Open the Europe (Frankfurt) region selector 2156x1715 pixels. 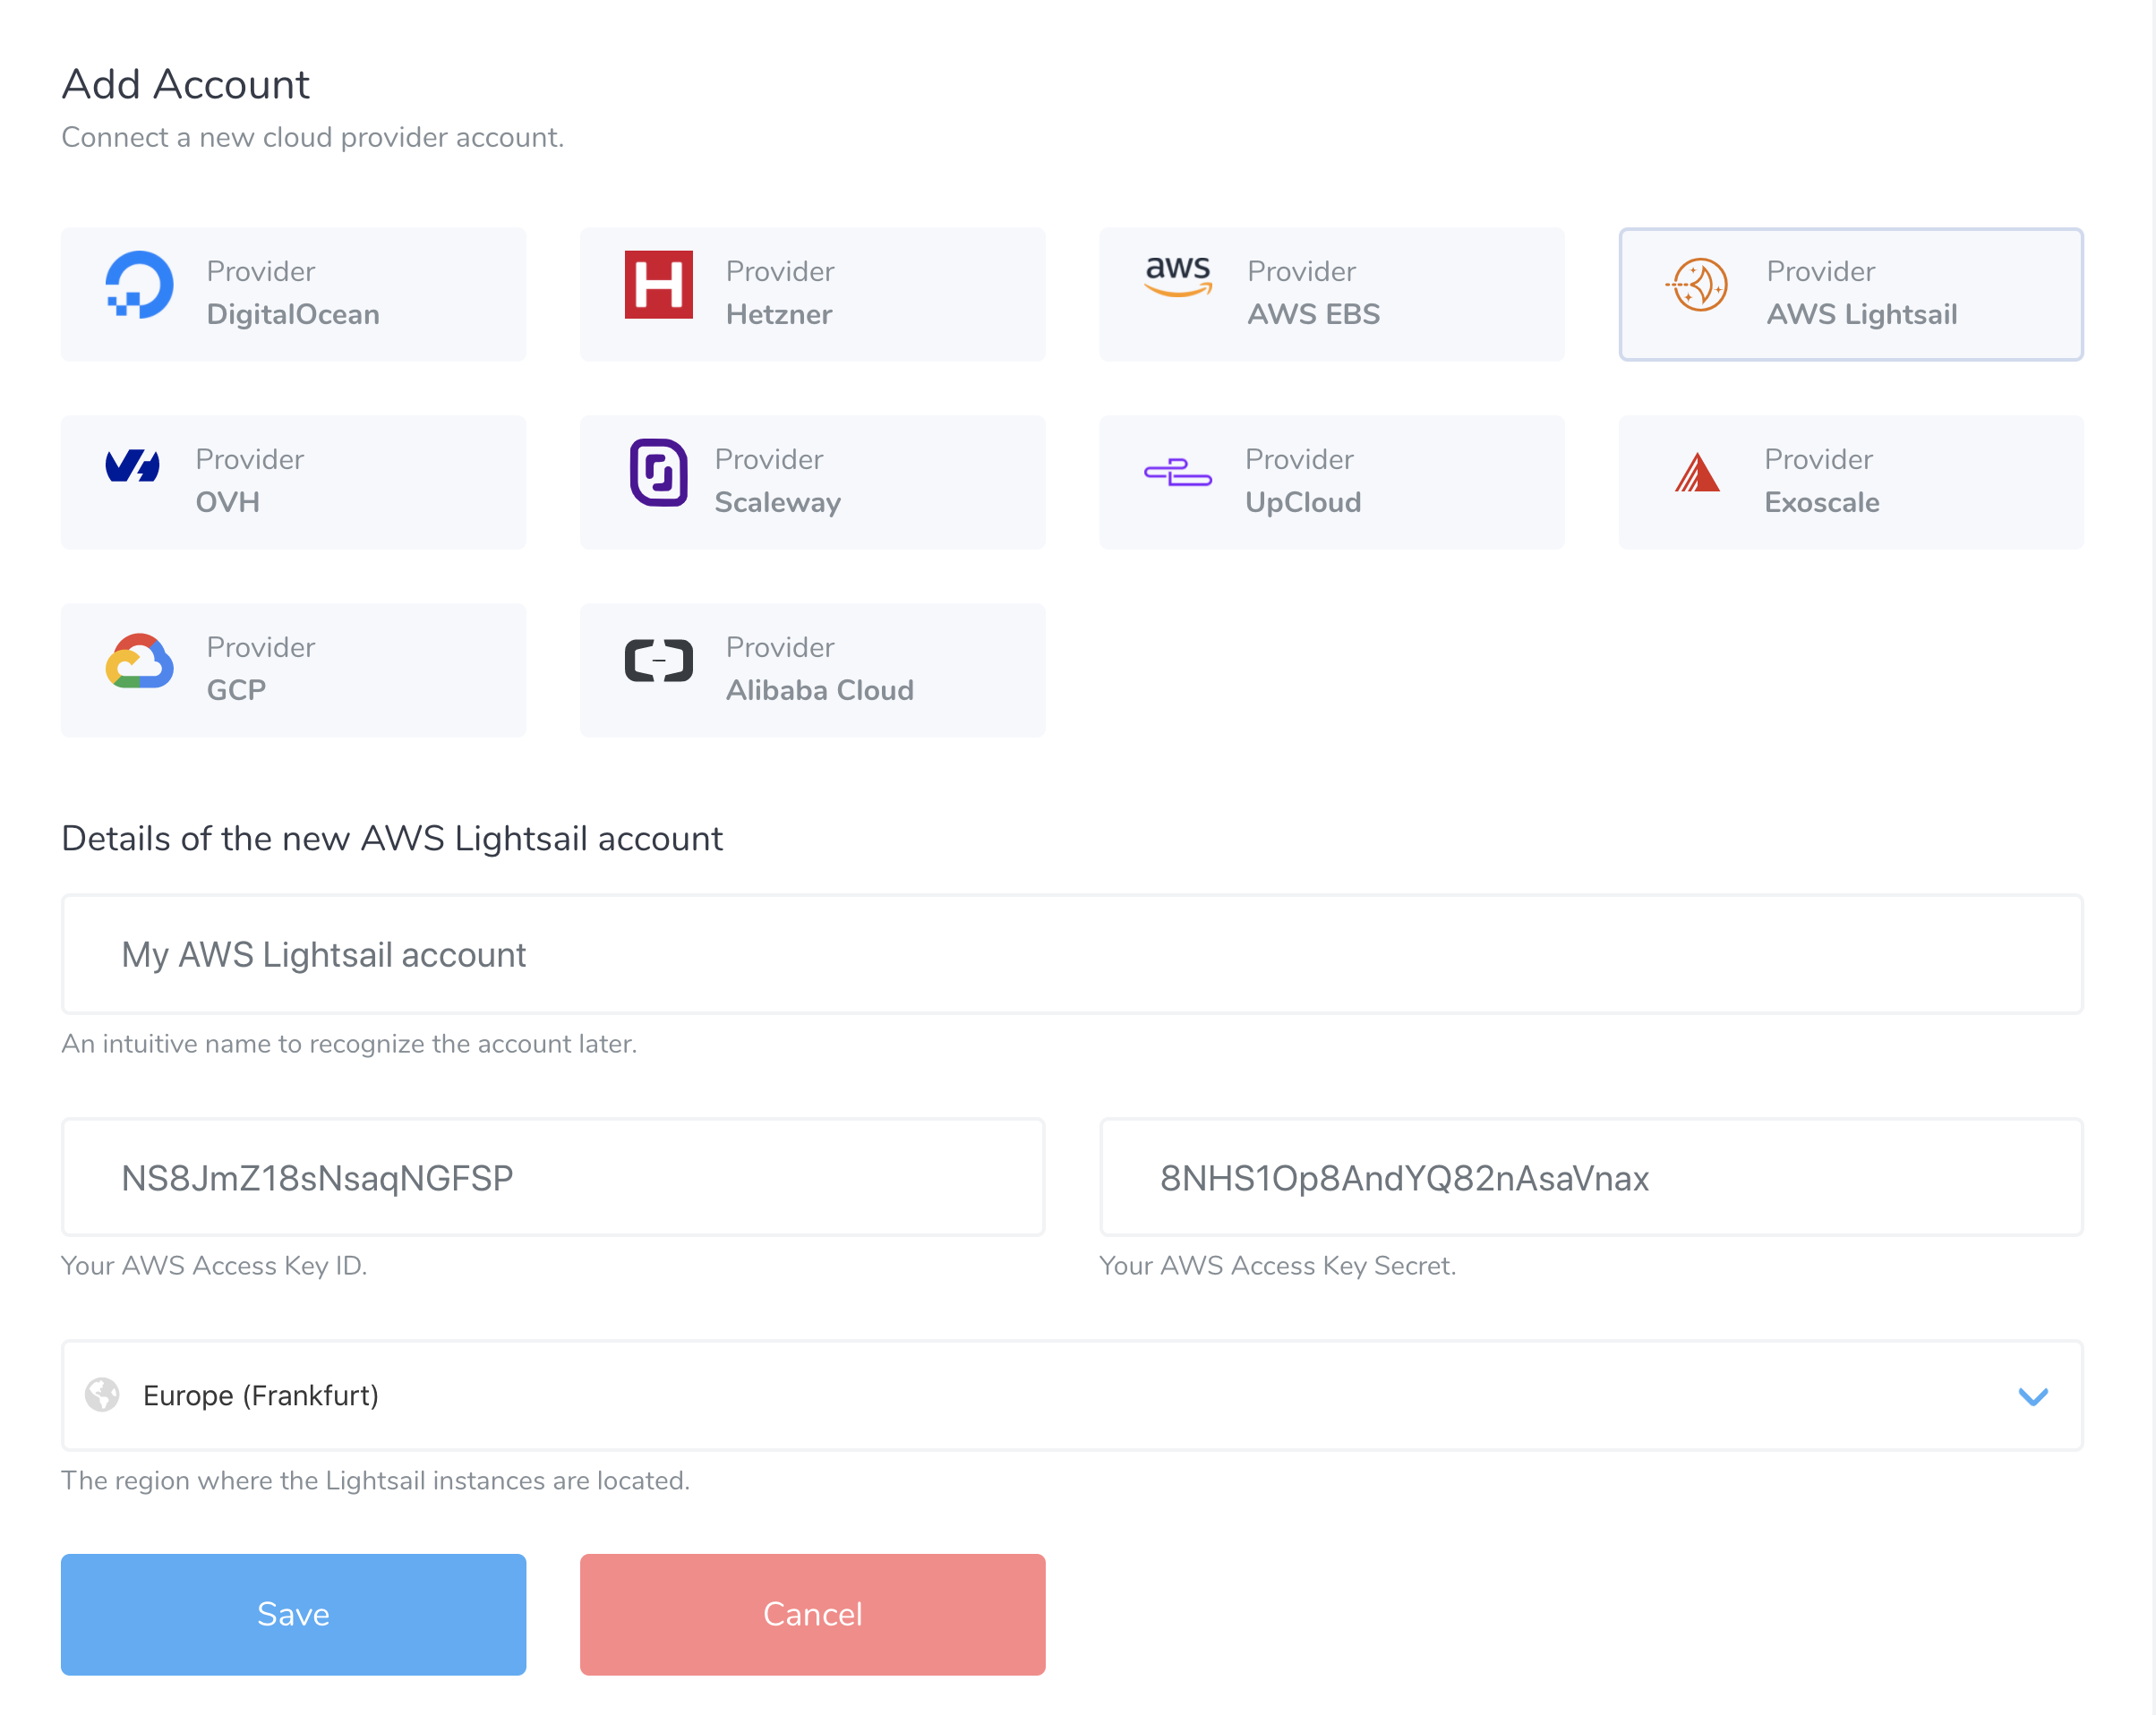pos(1072,1396)
